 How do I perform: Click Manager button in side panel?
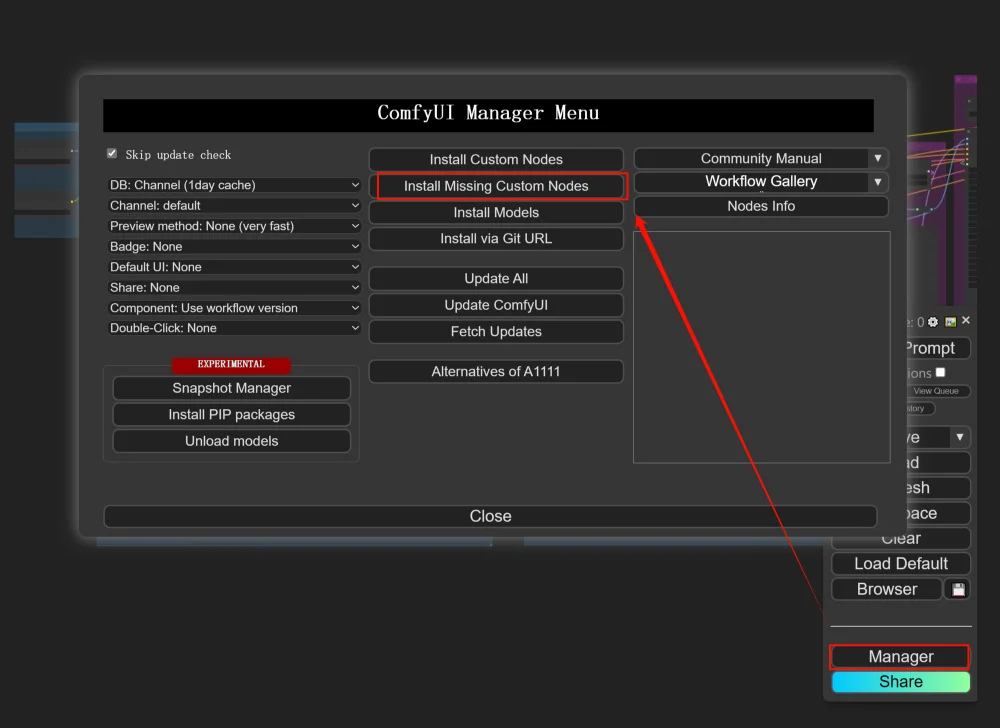coord(901,657)
